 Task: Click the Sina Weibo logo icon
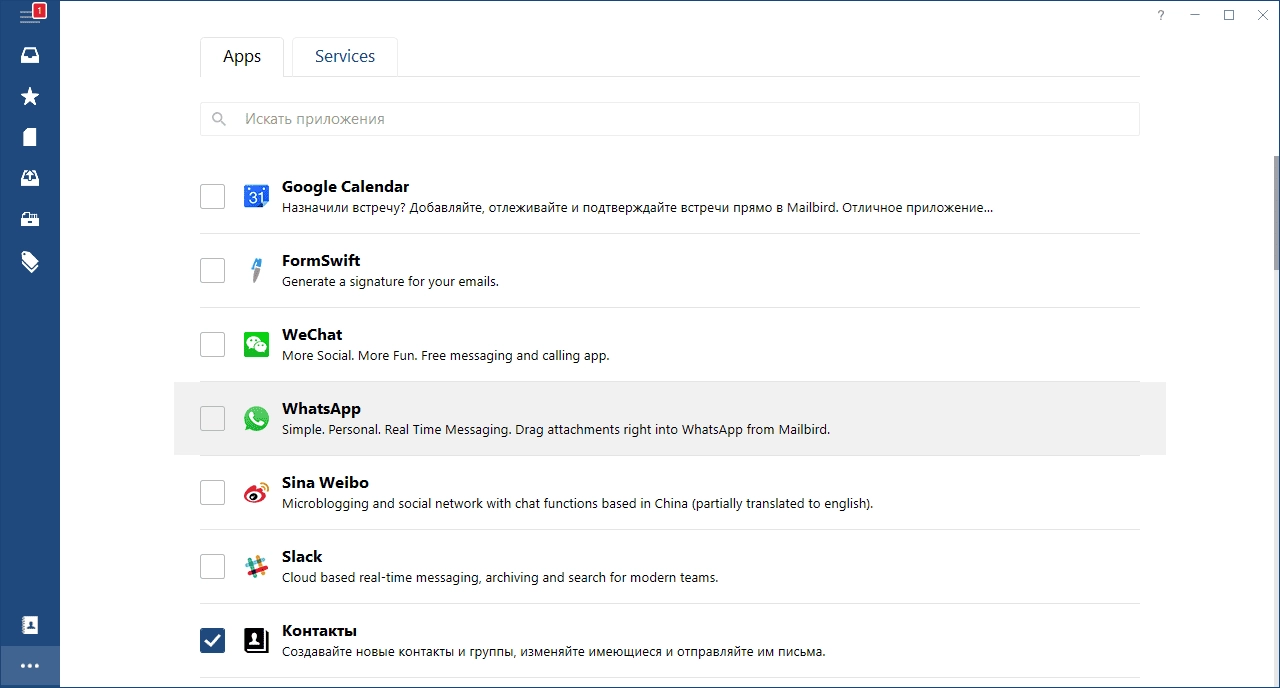pos(256,492)
